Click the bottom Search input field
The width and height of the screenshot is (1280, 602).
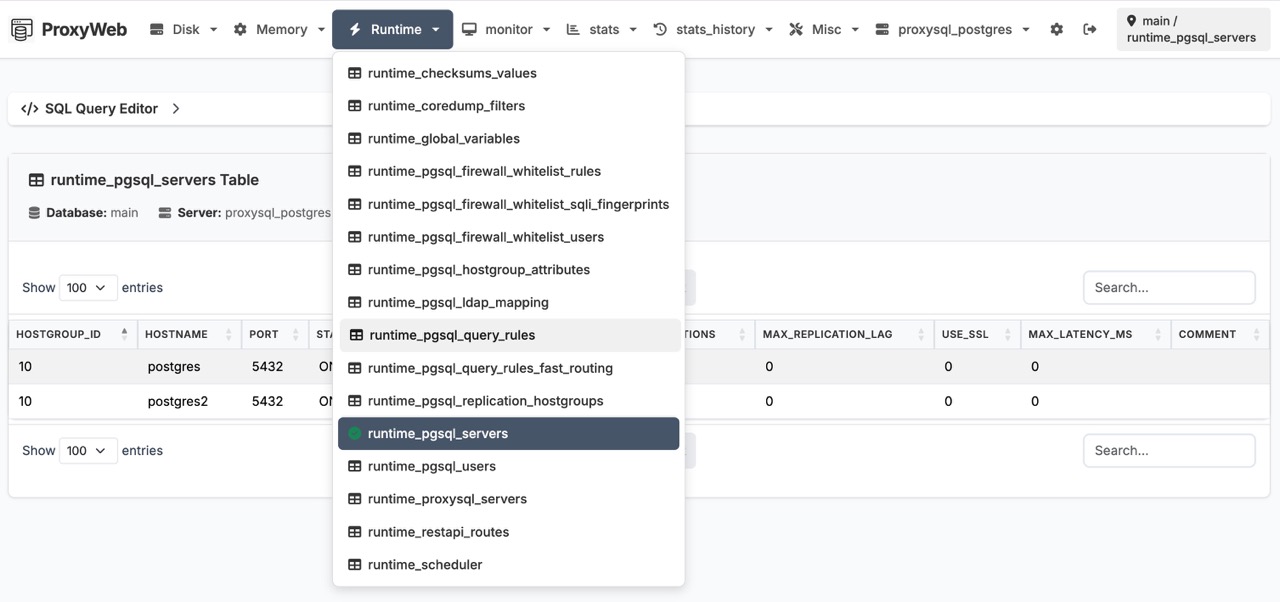coord(1168,450)
